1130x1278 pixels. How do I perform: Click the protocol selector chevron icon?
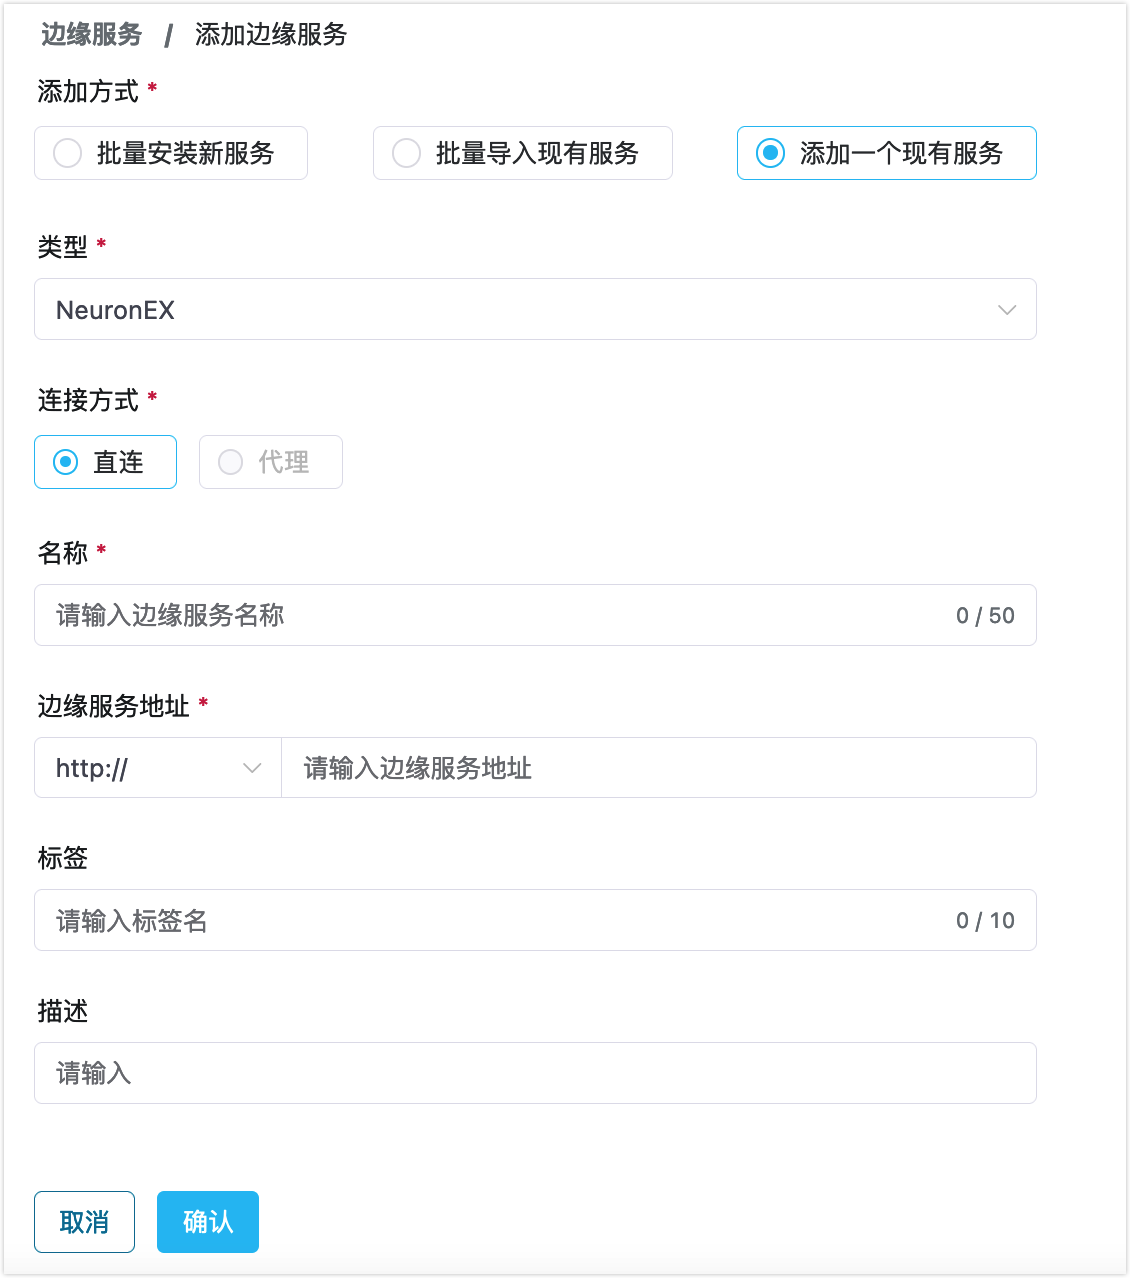coord(252,768)
